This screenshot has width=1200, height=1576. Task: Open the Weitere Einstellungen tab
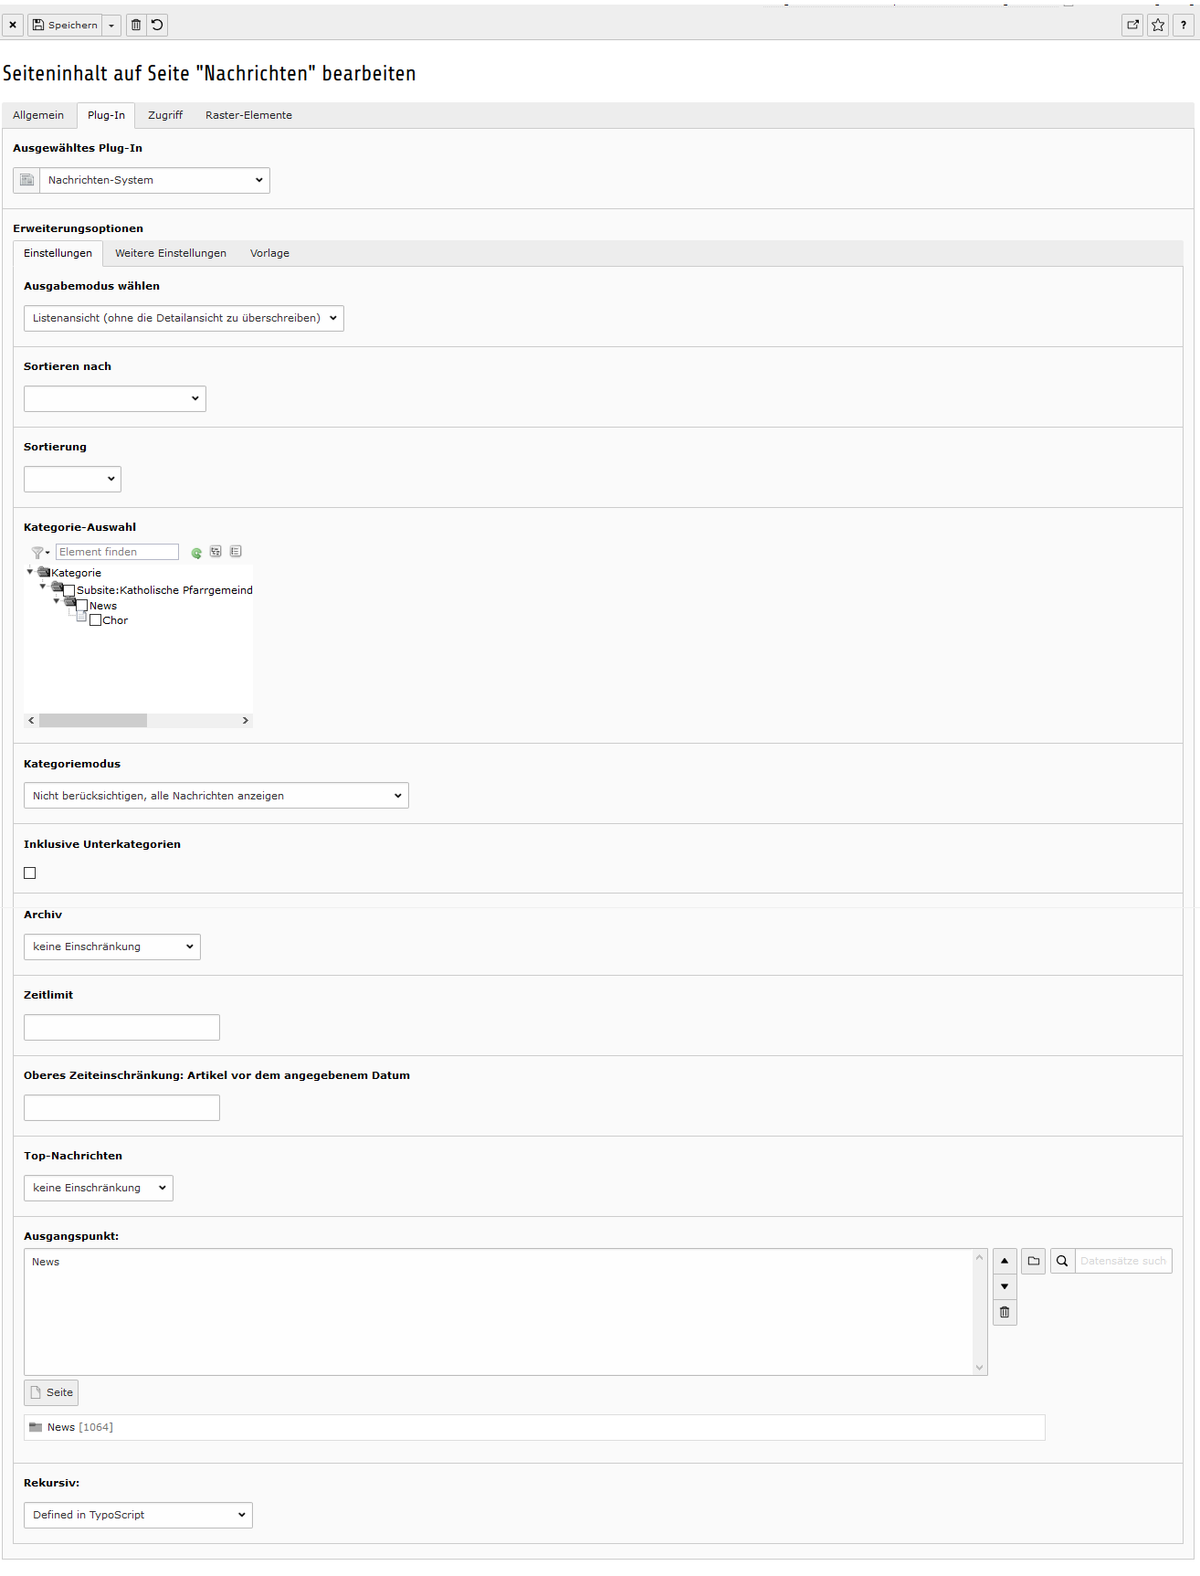(x=170, y=253)
